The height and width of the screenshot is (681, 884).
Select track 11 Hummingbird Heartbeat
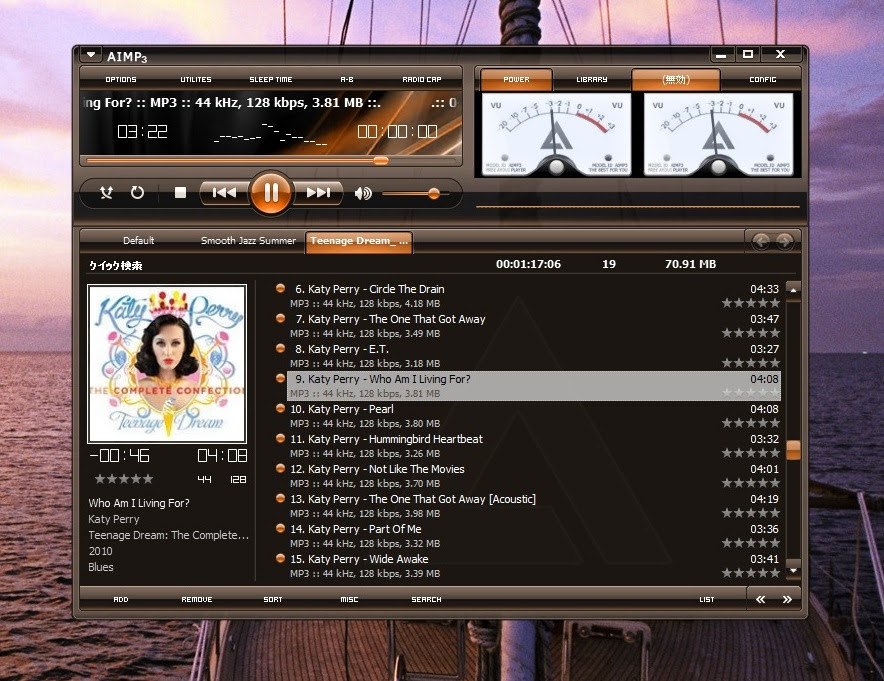(534, 446)
